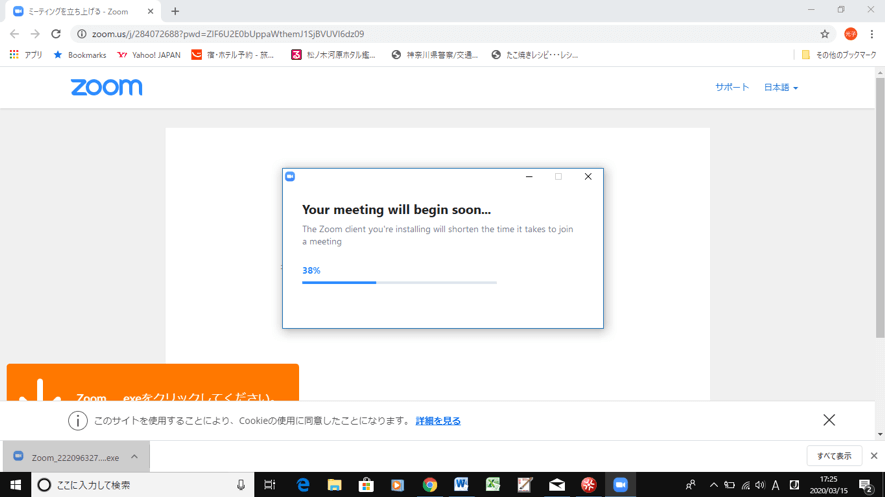This screenshot has width=885, height=497.
Task: Open the 松ノ木河原ホタル bookmark
Action: click(333, 55)
